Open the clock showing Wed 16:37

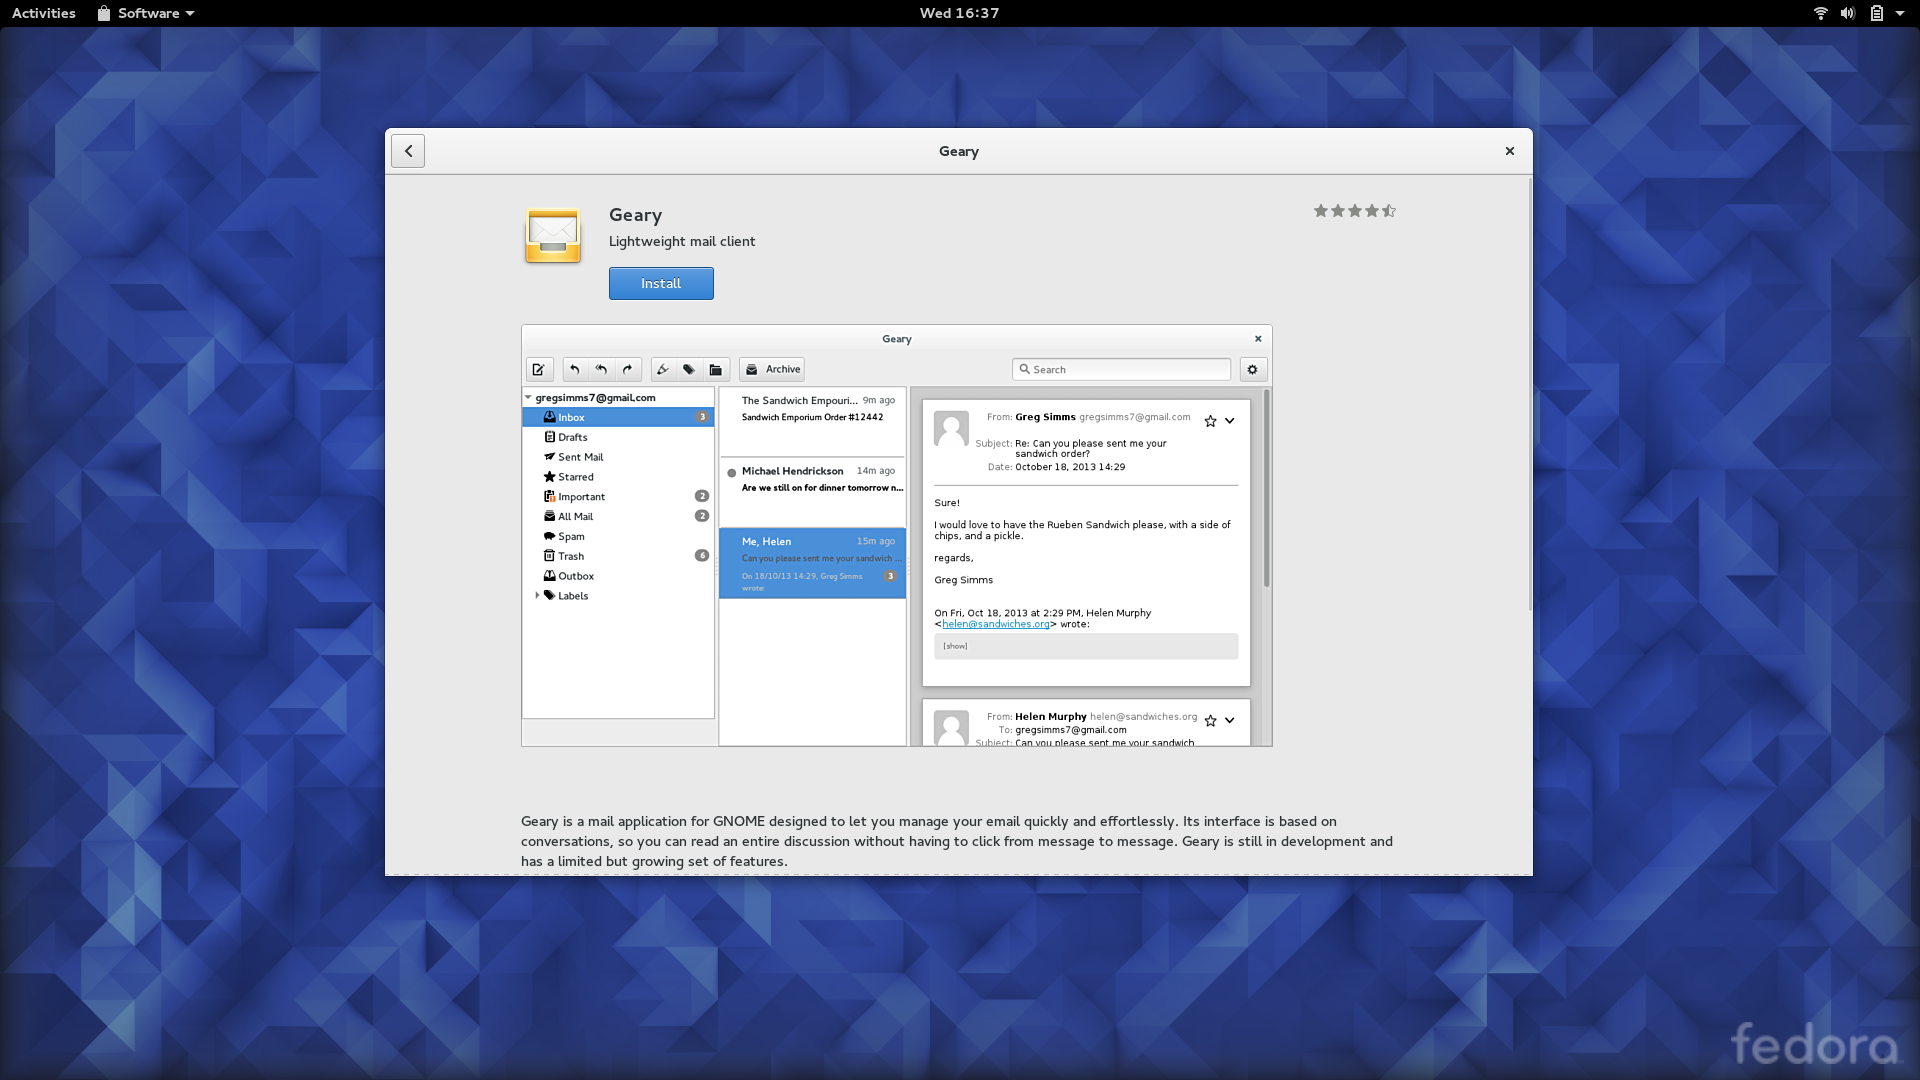(959, 13)
